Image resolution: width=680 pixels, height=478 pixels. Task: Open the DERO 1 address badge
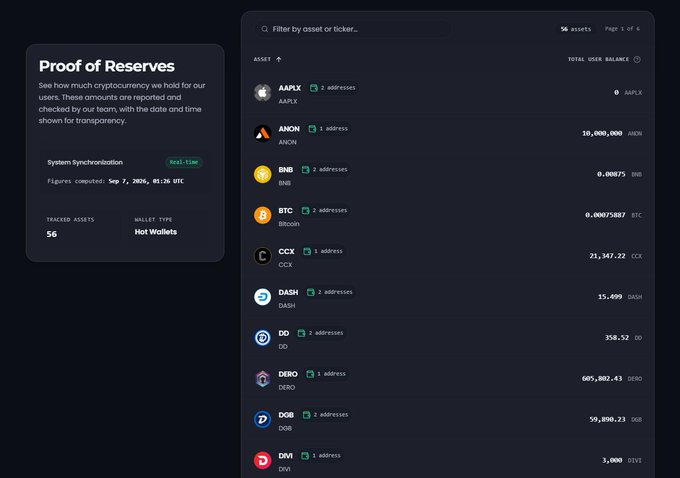[x=326, y=373]
